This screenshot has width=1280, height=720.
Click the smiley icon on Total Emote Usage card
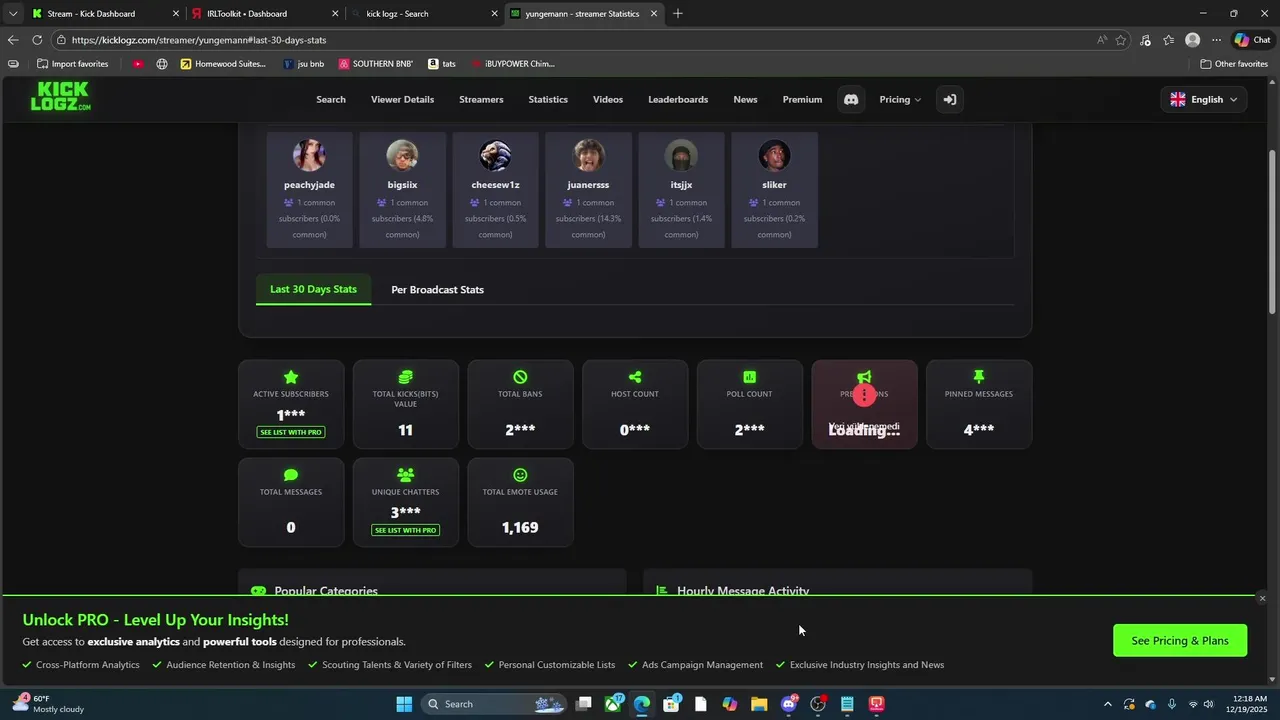[x=520, y=475]
